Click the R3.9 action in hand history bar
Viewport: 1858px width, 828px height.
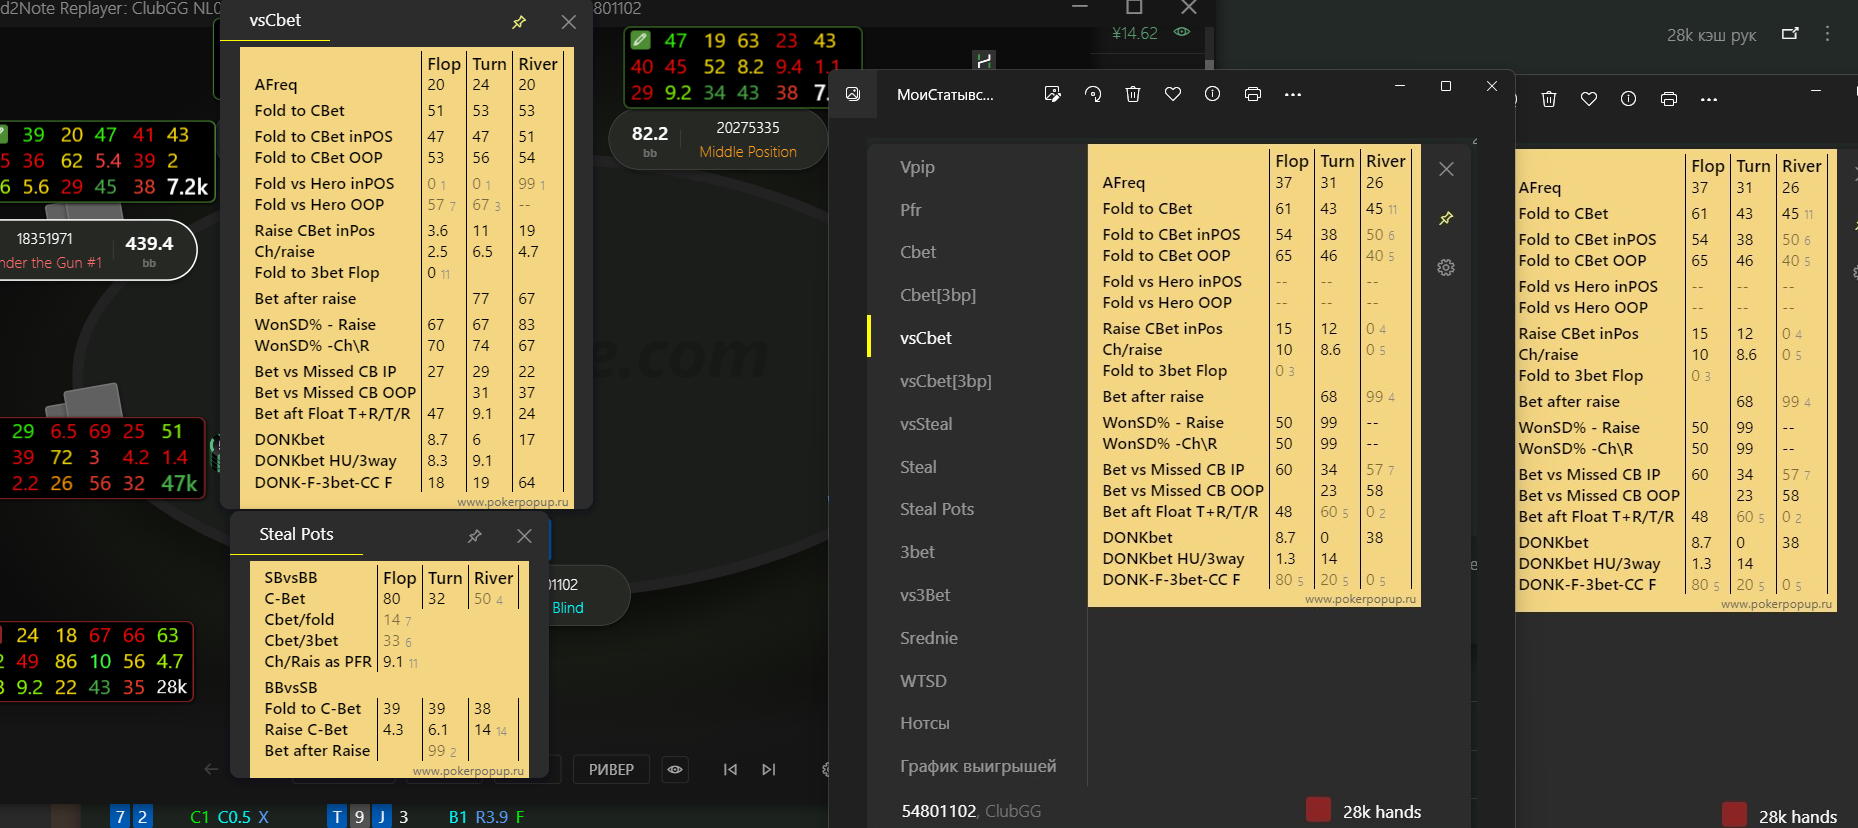(x=491, y=817)
